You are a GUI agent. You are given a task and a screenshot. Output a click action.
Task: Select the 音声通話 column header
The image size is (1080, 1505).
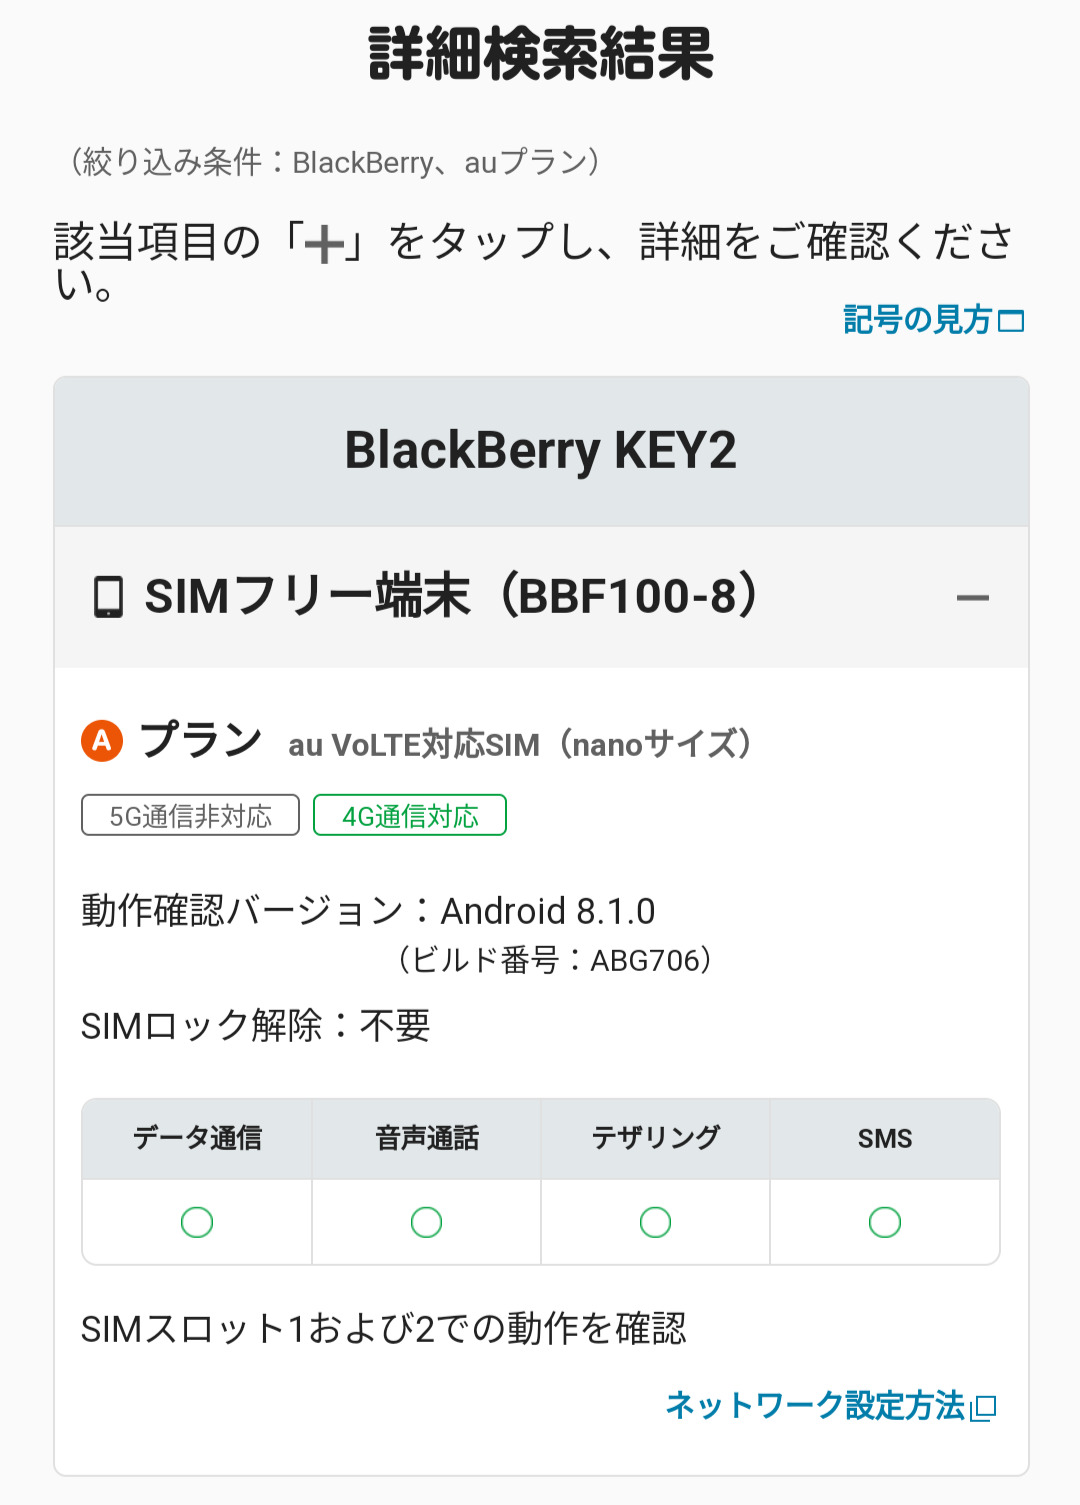pos(426,1138)
